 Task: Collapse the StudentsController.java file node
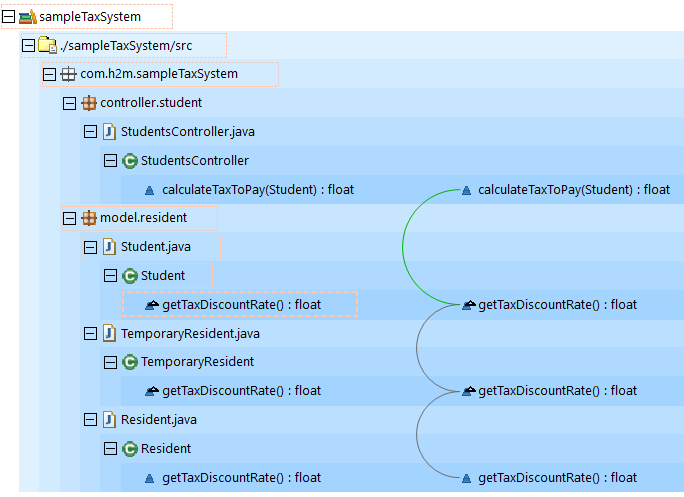pyautogui.click(x=90, y=132)
